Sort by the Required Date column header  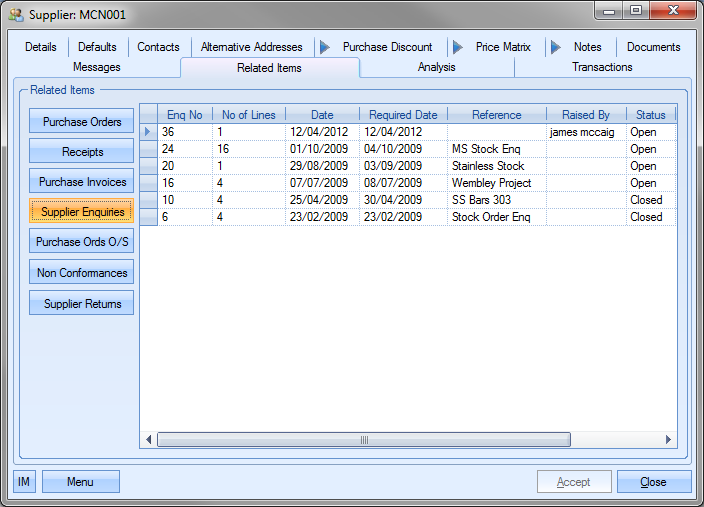tap(403, 115)
